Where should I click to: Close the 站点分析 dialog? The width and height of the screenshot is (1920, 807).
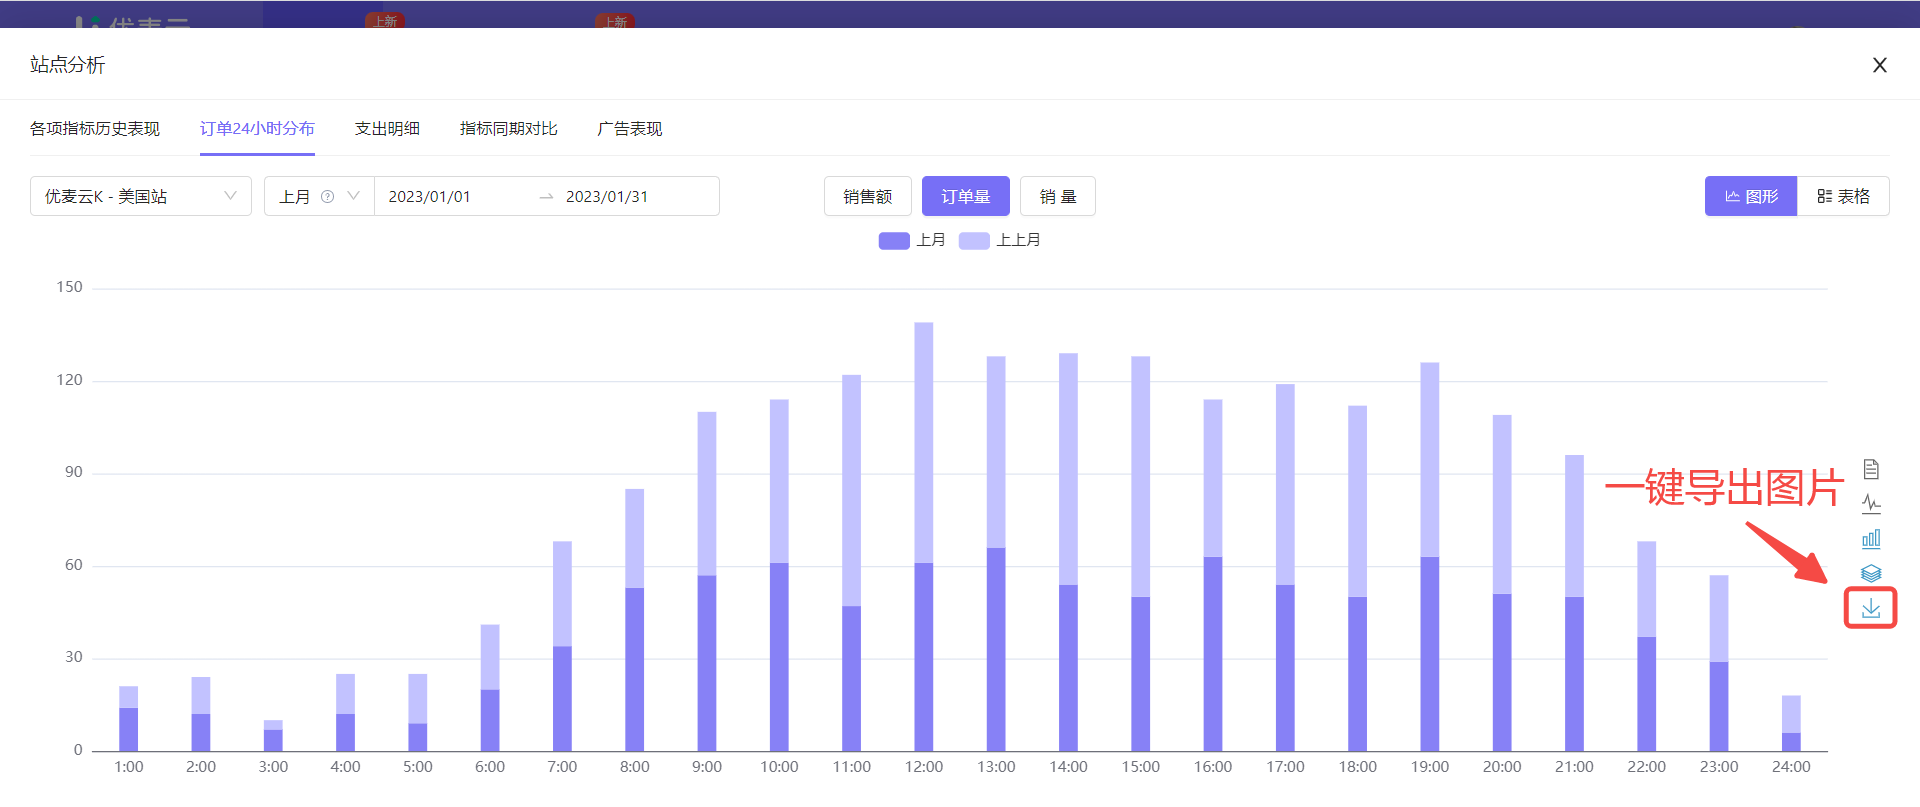pos(1880,65)
